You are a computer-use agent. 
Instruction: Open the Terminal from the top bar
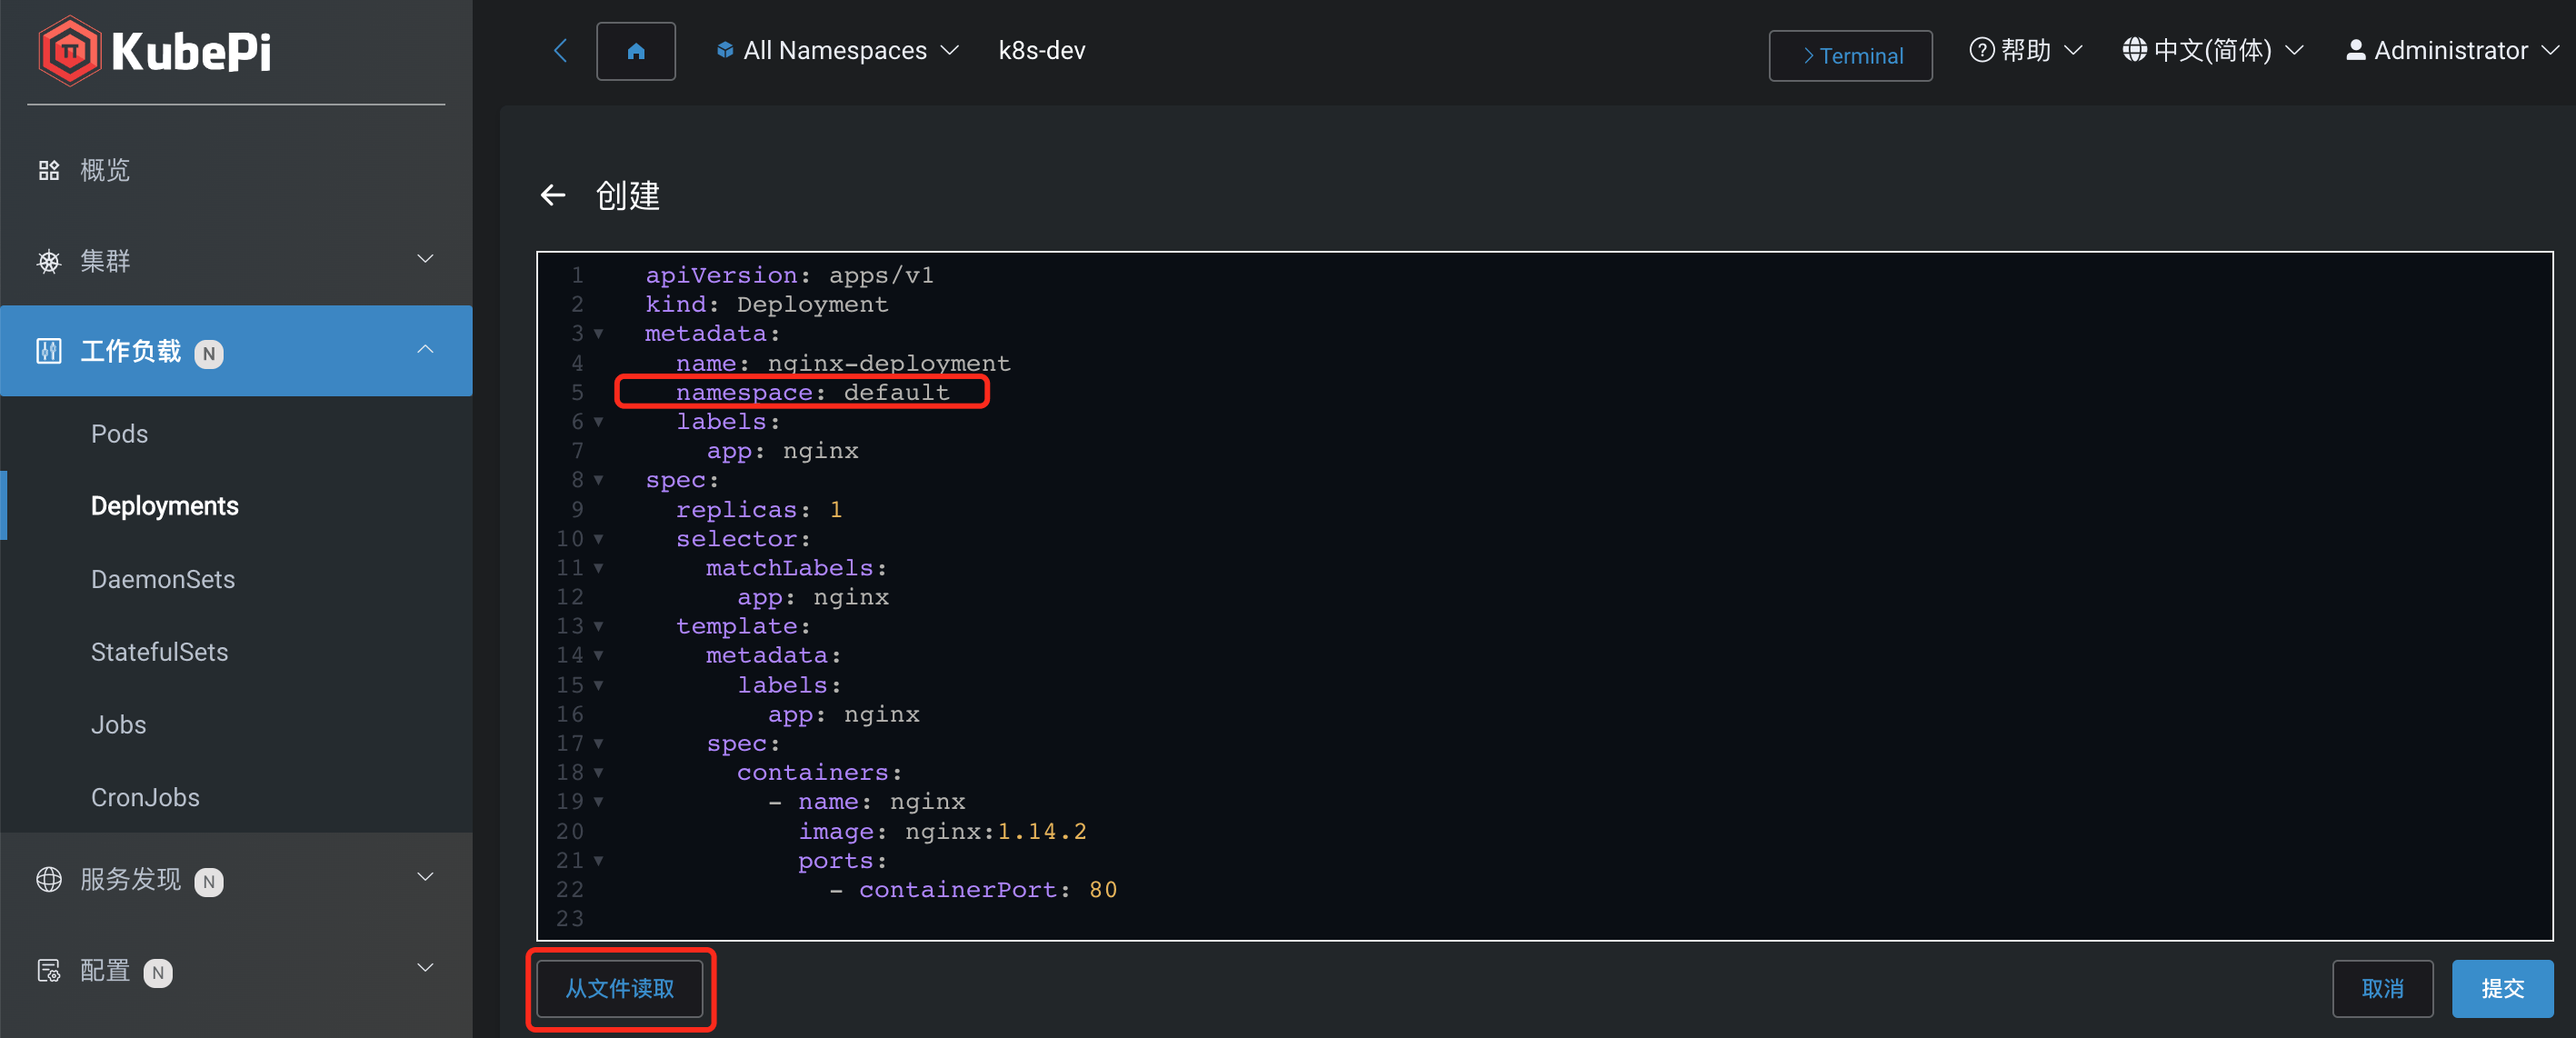click(1850, 55)
